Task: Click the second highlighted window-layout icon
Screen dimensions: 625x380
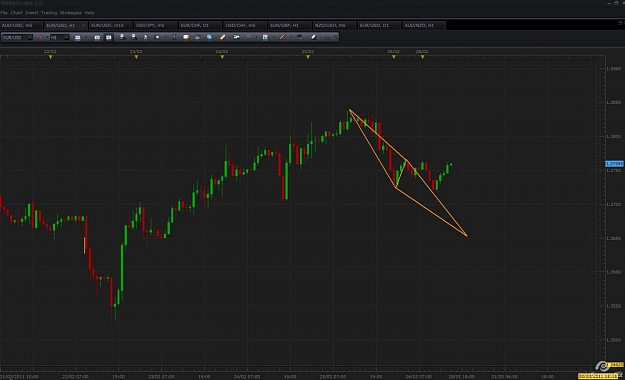Action: pos(108,37)
